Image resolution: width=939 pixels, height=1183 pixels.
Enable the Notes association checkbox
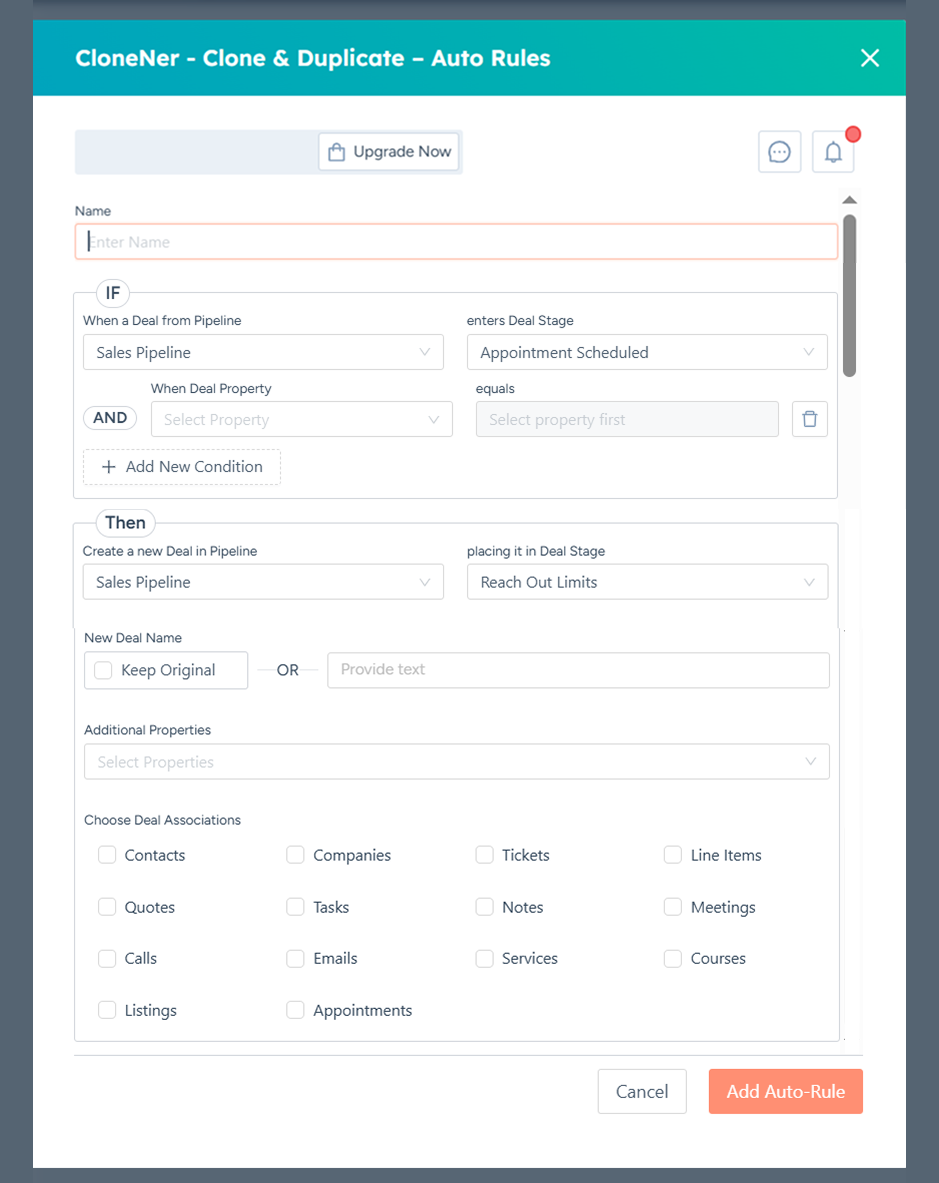484,907
